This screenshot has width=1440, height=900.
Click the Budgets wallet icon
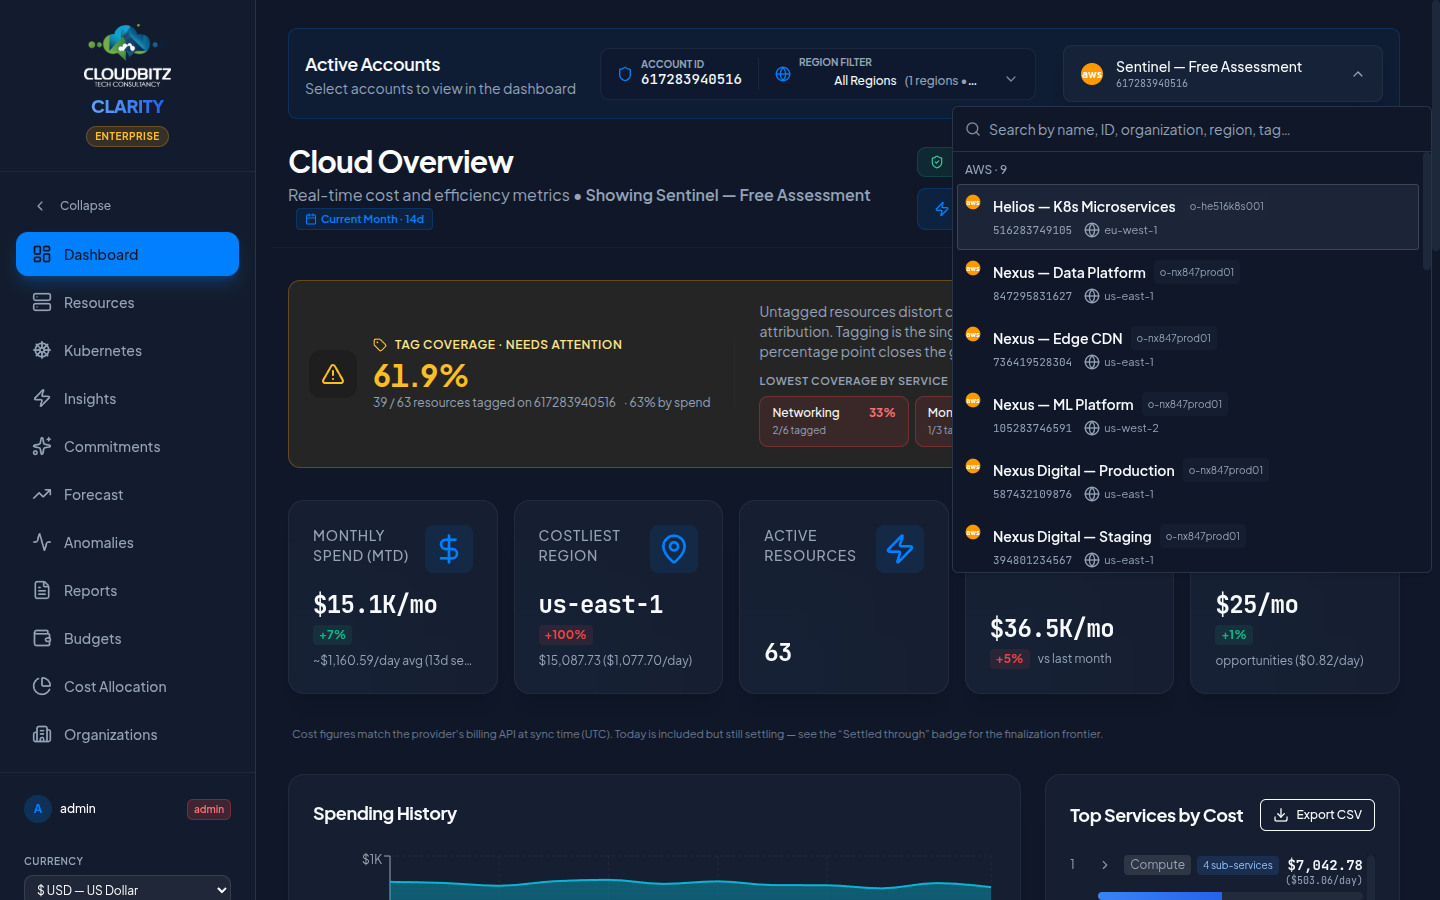(x=42, y=638)
